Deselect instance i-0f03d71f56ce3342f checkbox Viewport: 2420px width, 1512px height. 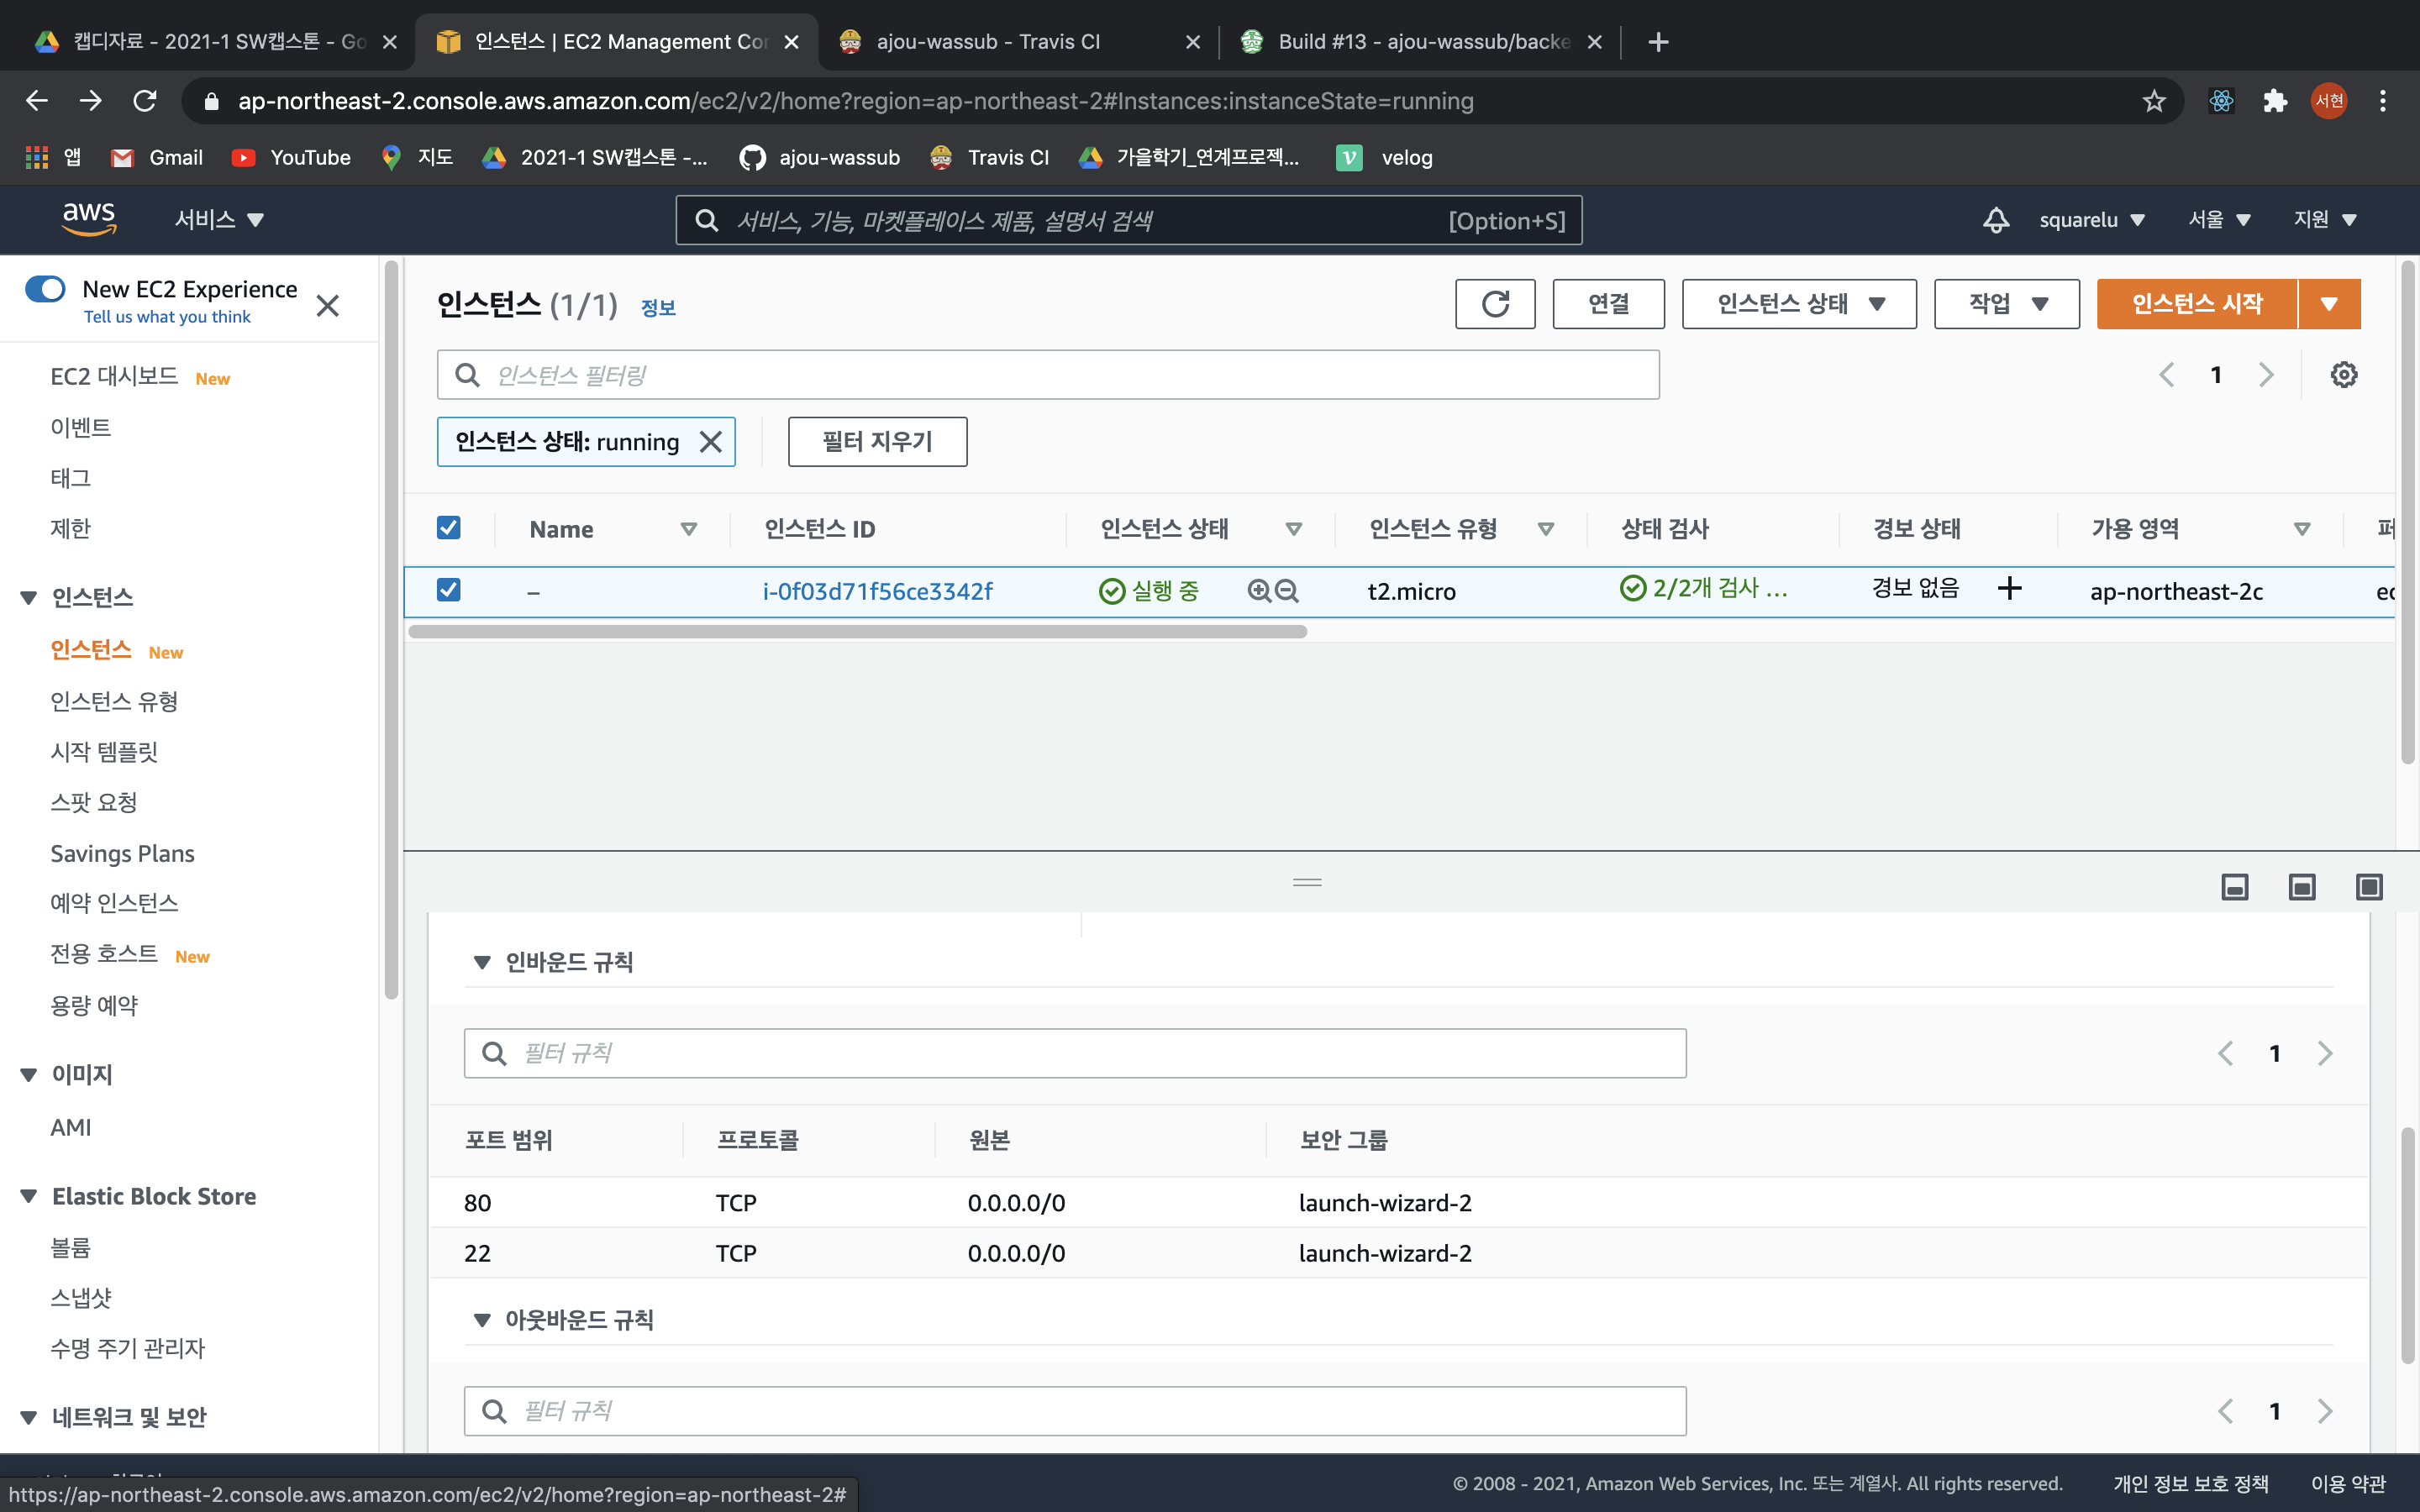449,590
